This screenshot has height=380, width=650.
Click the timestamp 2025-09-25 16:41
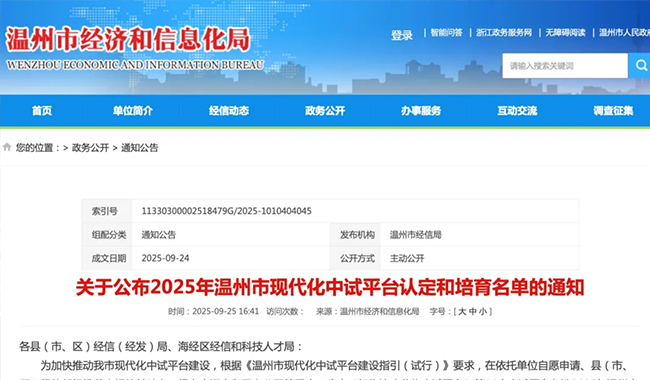coord(226,311)
